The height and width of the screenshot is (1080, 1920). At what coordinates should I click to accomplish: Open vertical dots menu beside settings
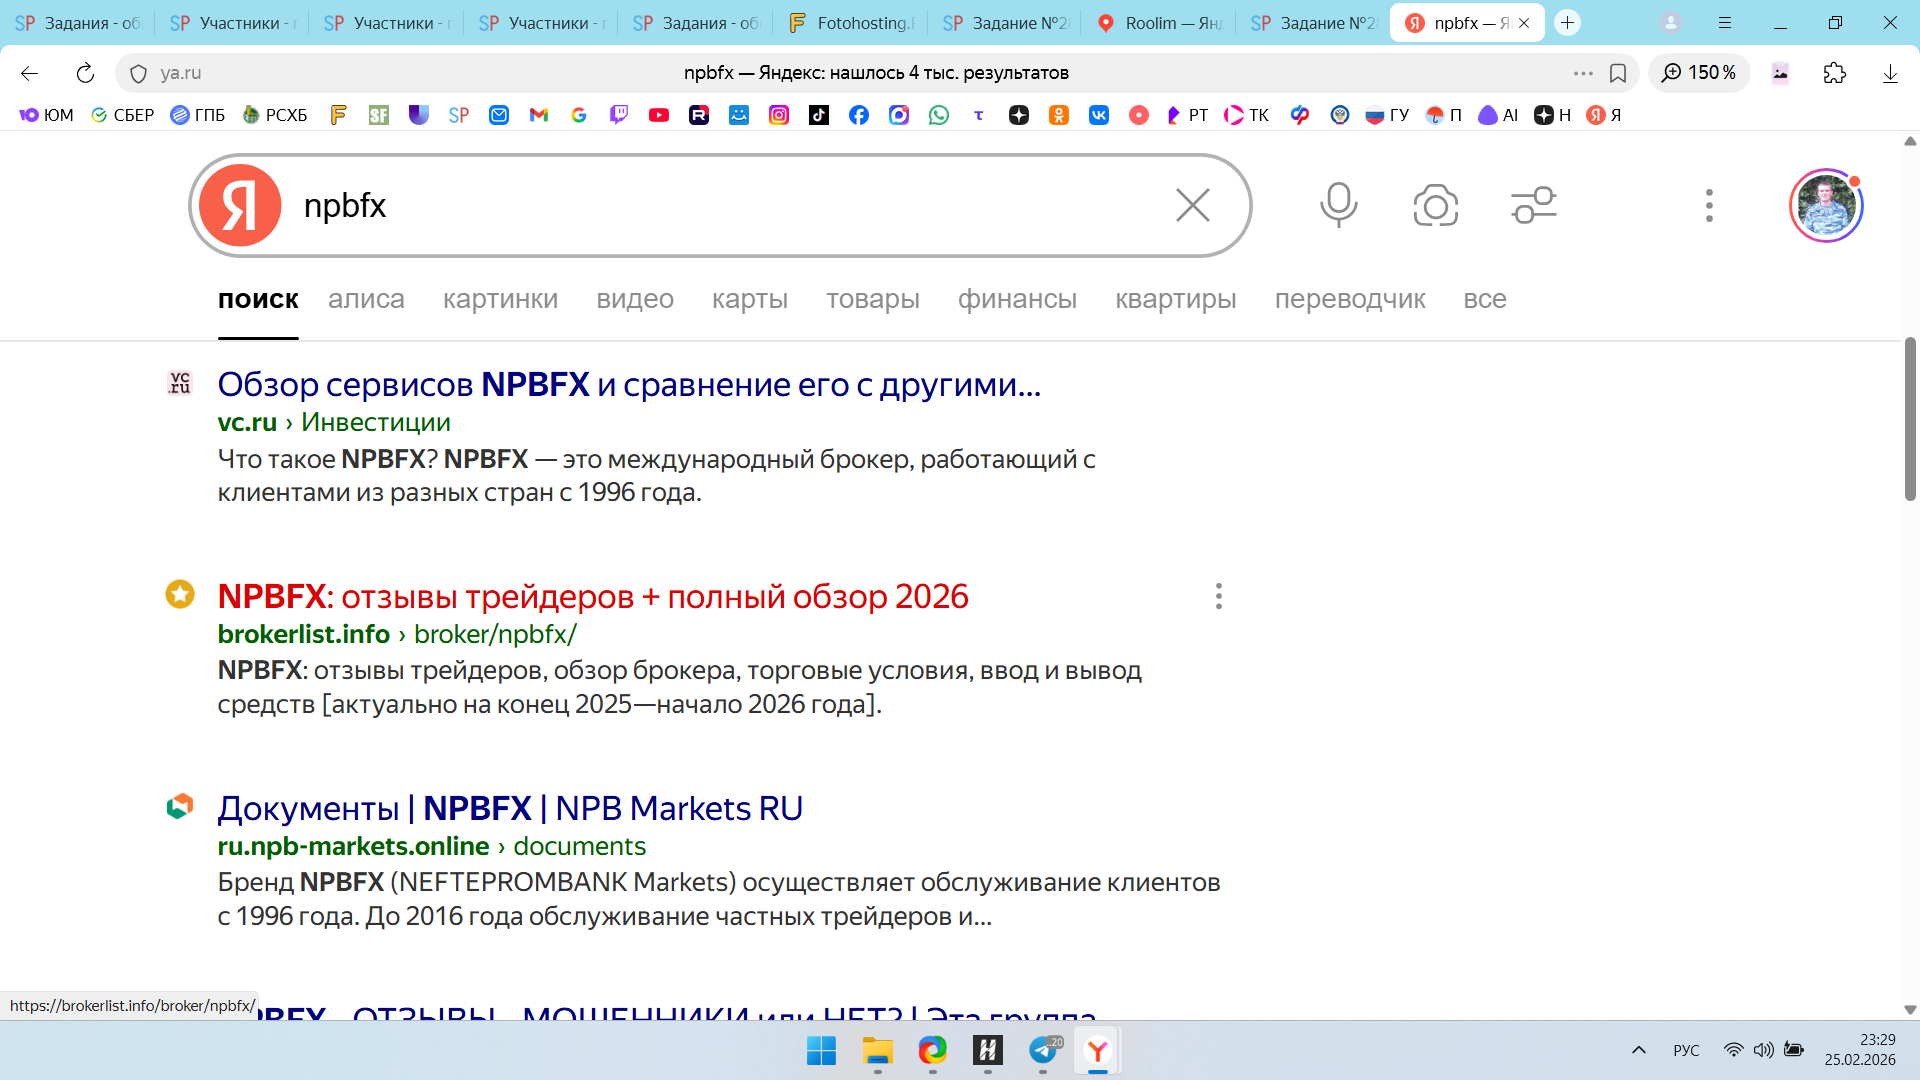[x=1709, y=205]
